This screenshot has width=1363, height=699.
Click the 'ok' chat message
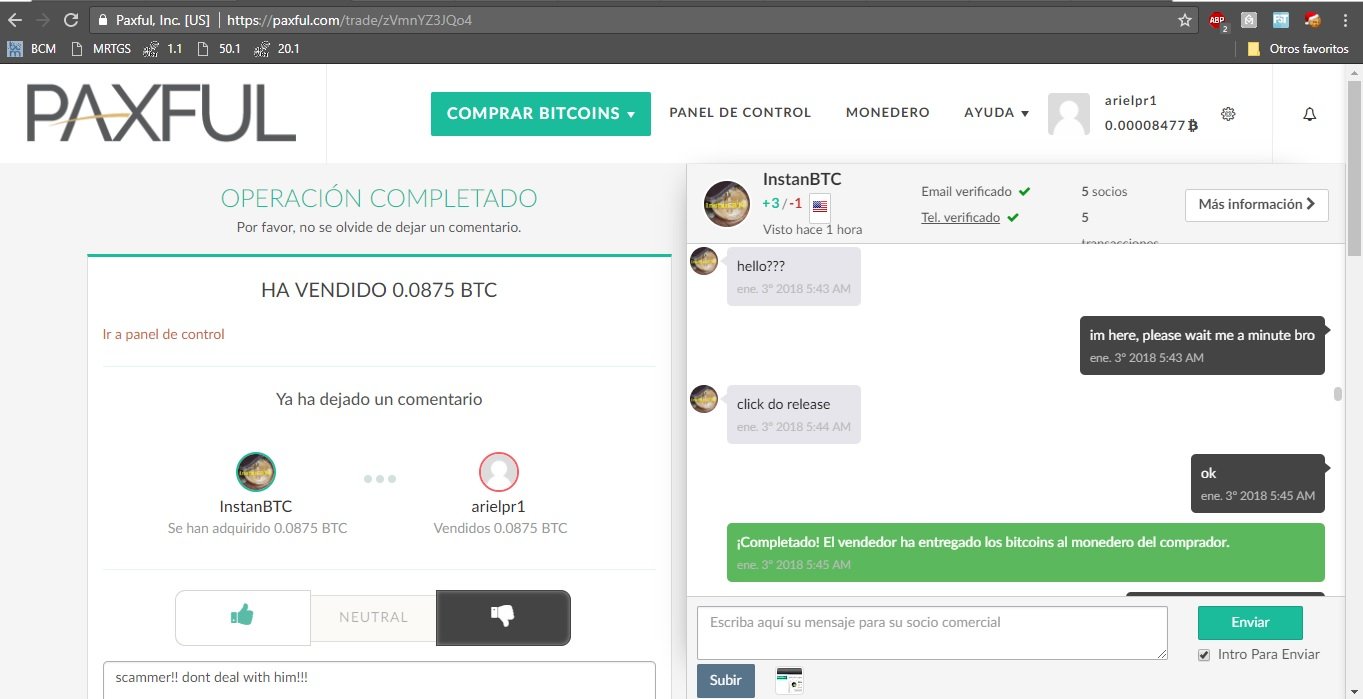coord(1257,484)
